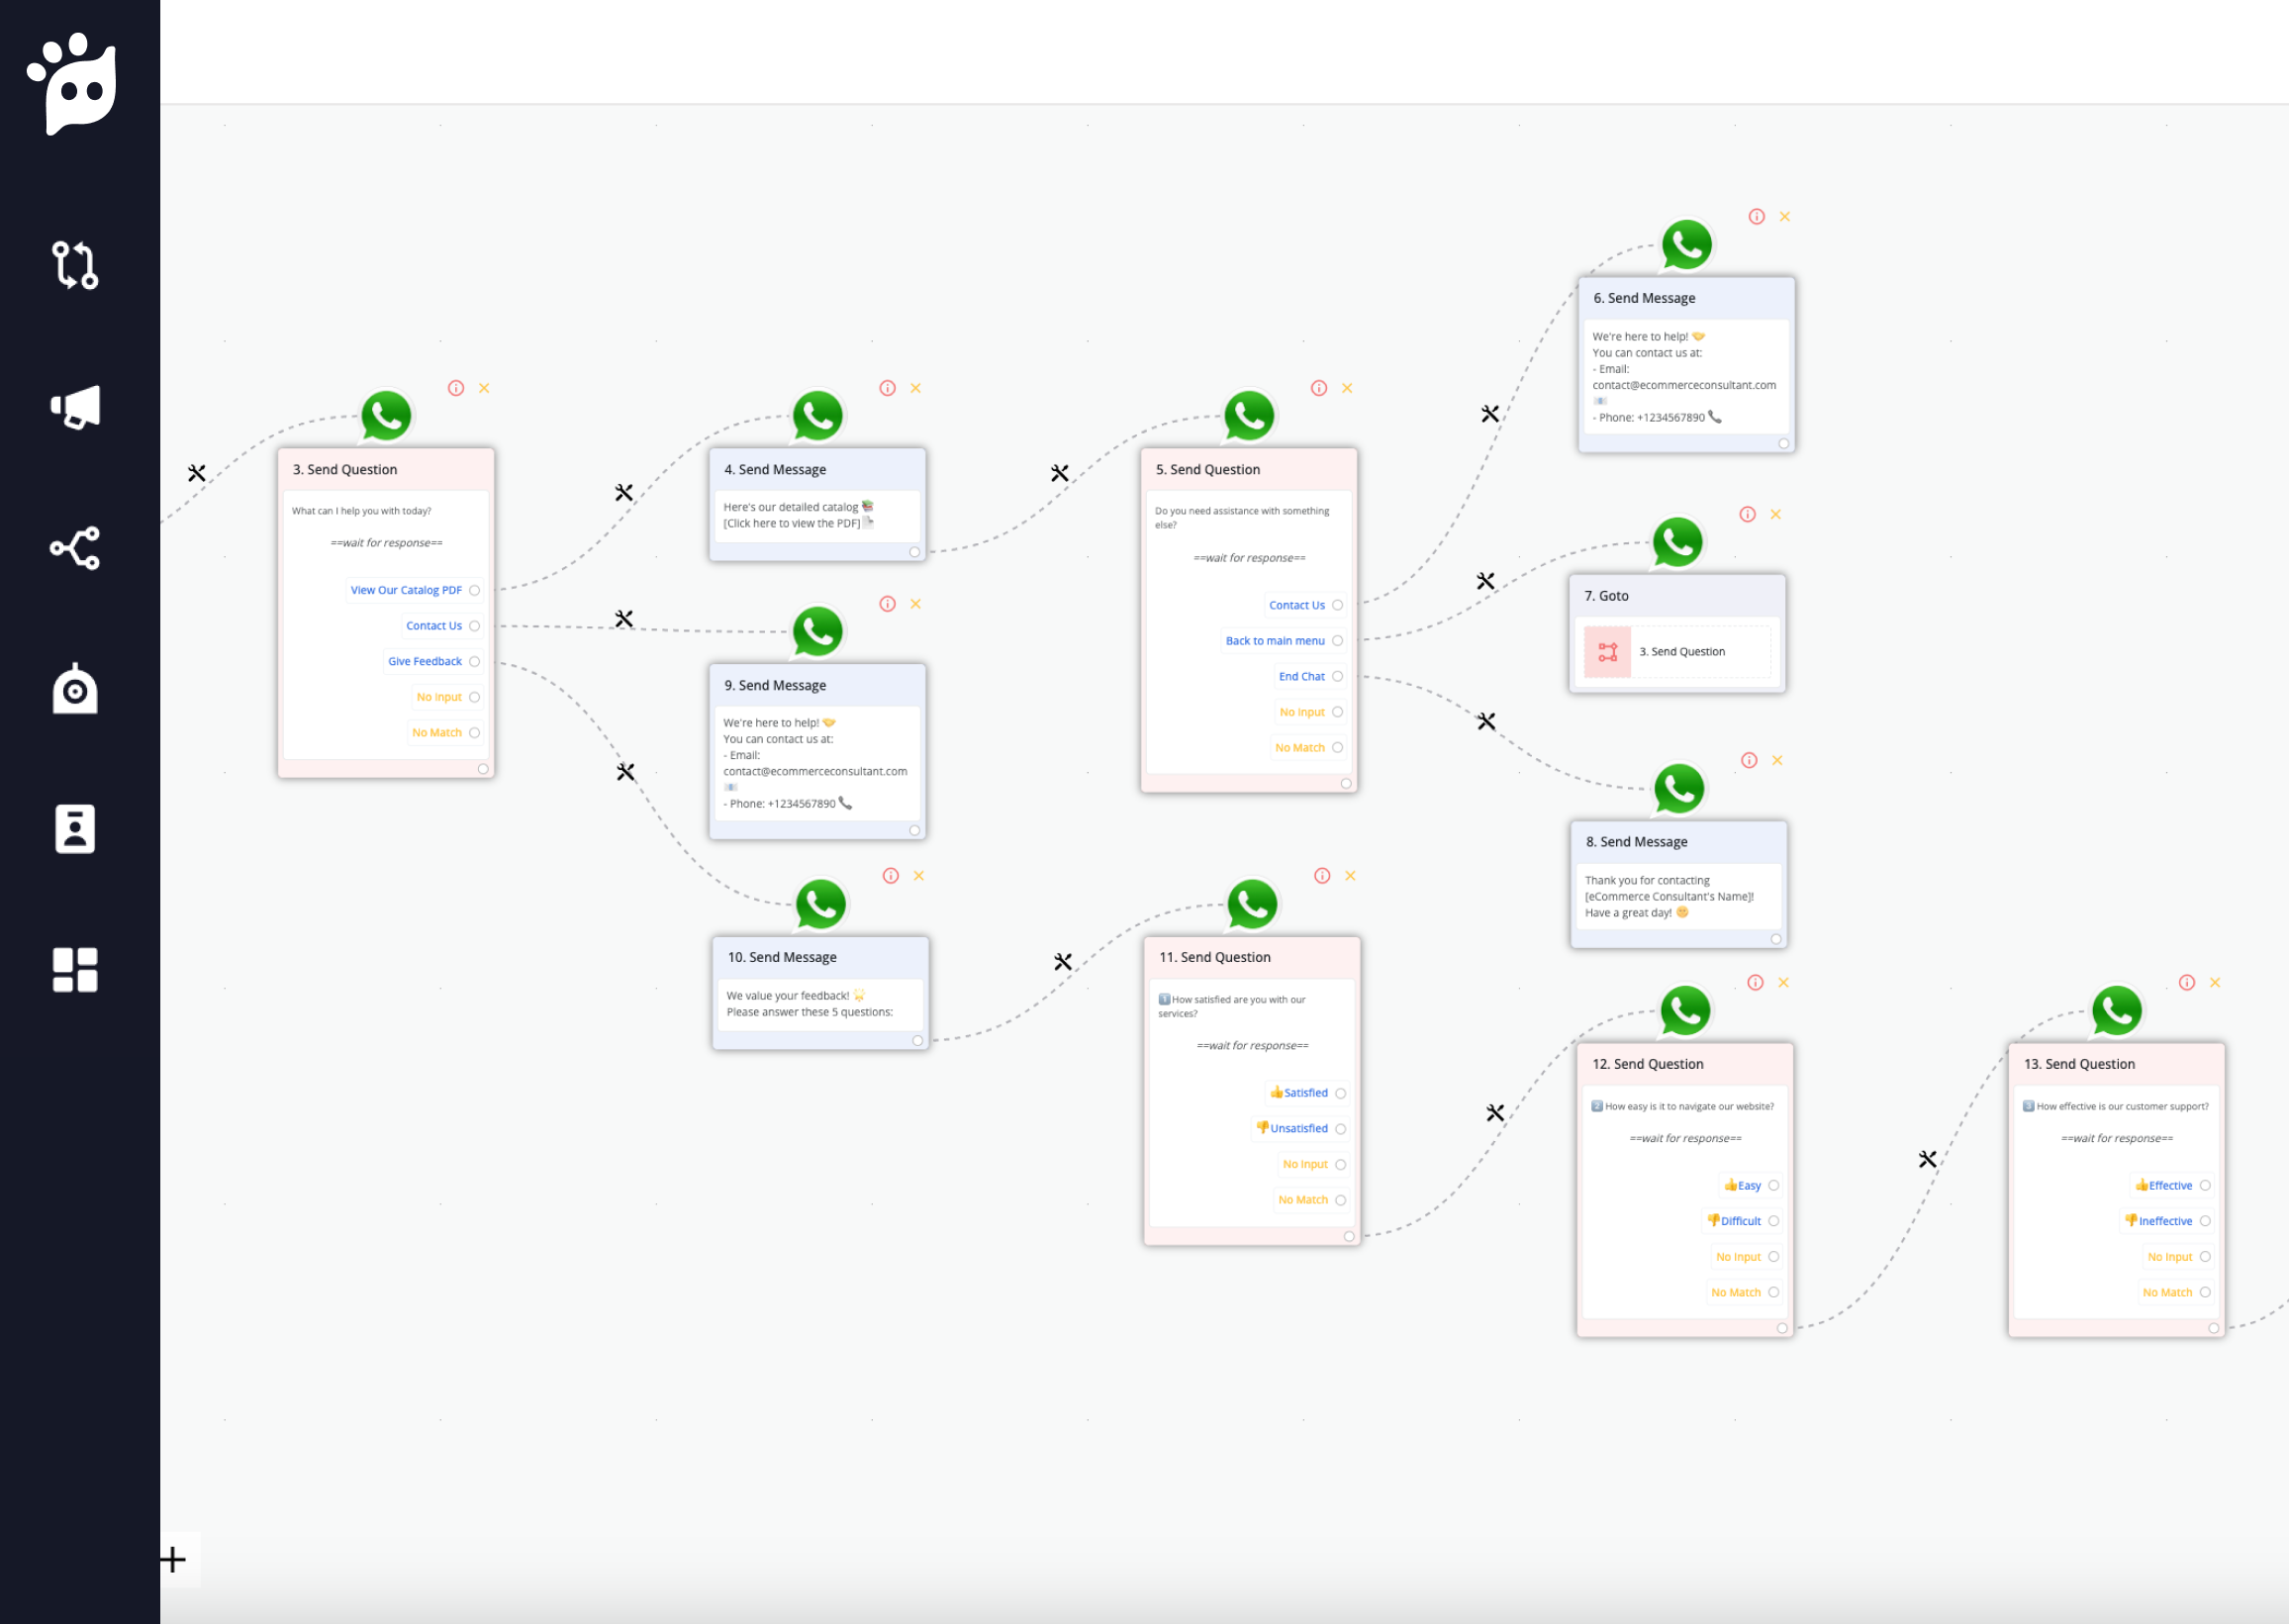Click the webcam icon in the sidebar
The height and width of the screenshot is (1624, 2289).
tap(75, 689)
